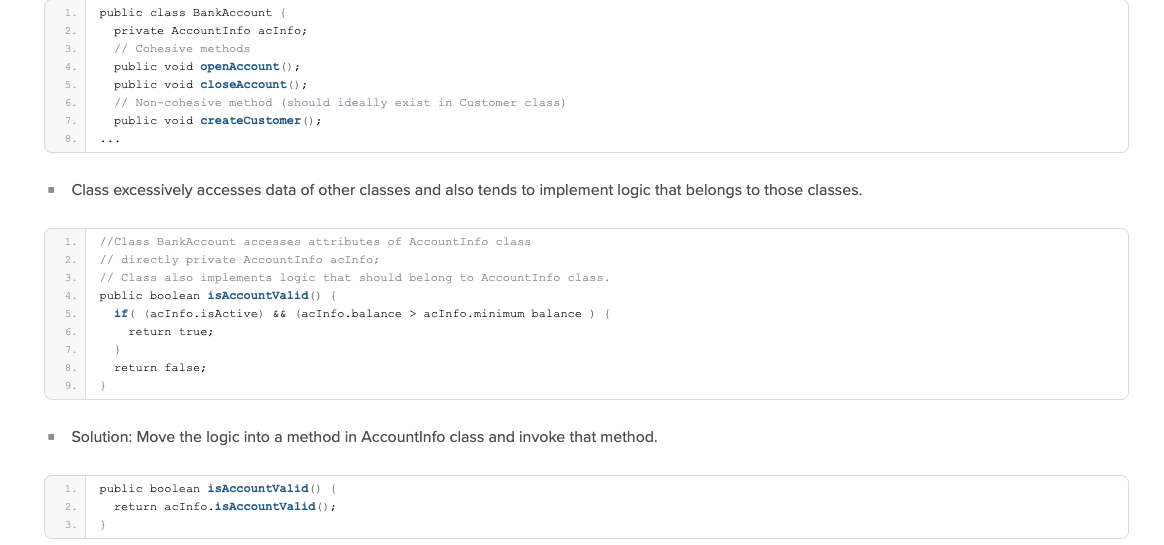Screen dimensions: 1164x545
Task: Click the 'if' keyword in the code
Action: pos(121,314)
